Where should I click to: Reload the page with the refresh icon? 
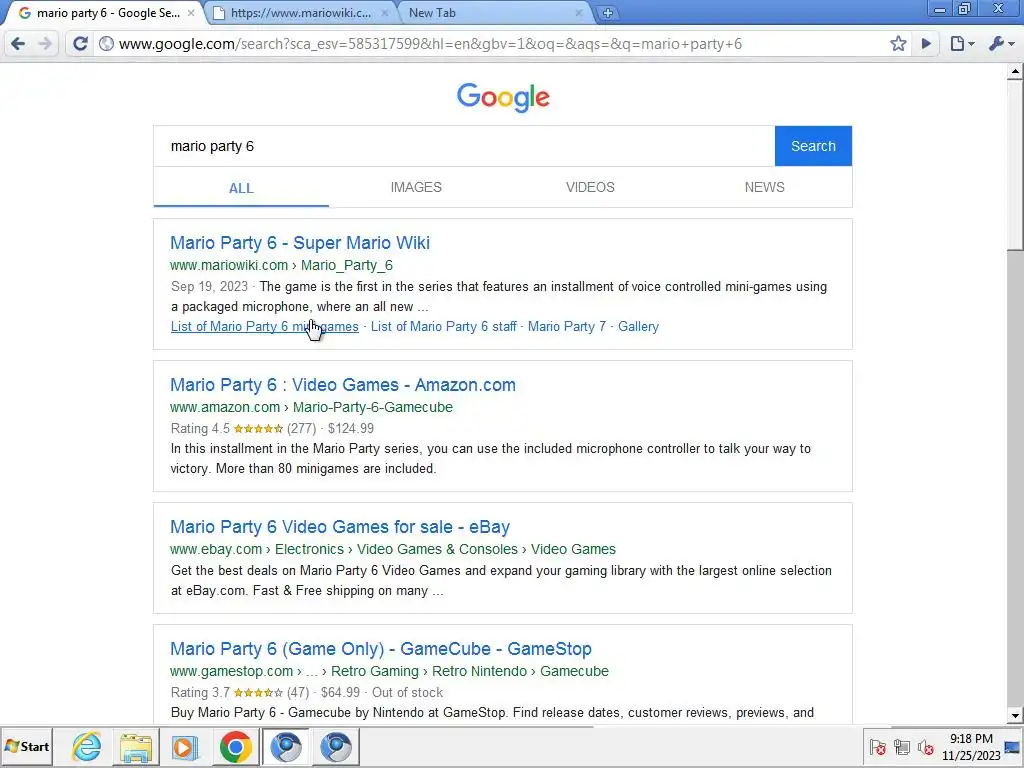click(x=80, y=44)
